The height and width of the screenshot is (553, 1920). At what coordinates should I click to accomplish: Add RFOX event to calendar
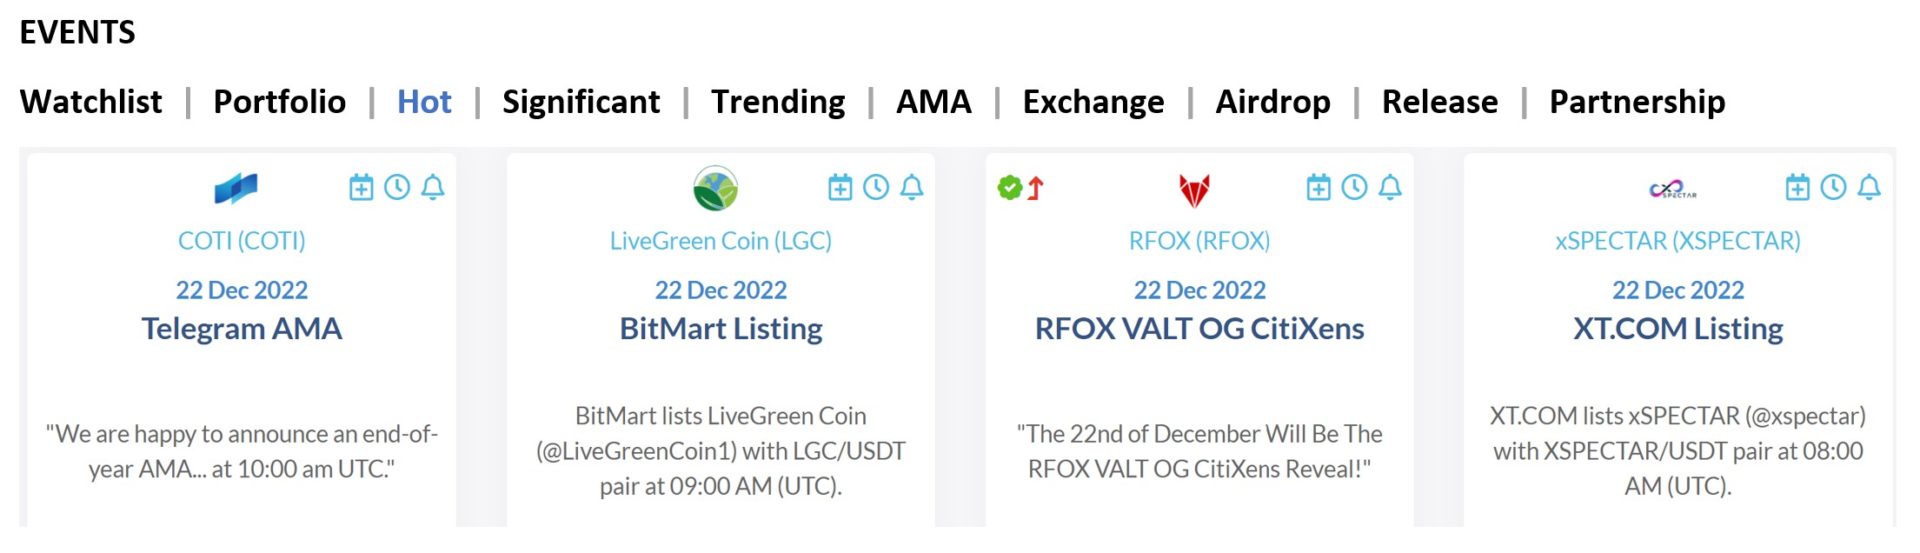[x=1319, y=187]
